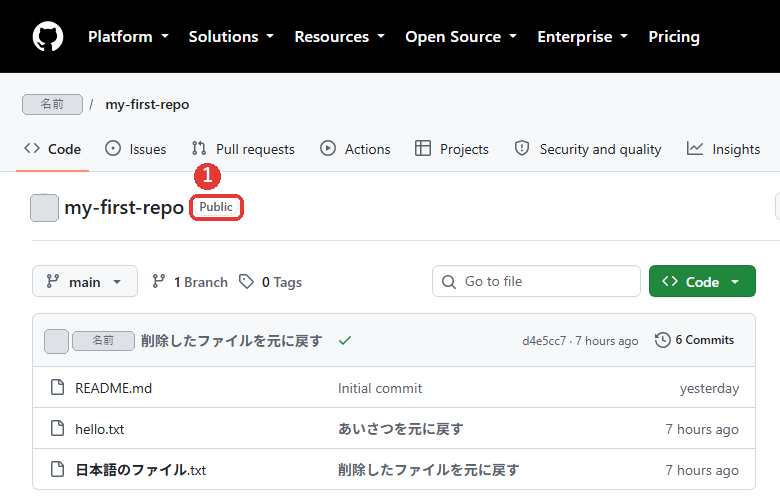Click the my-first-repo repository title
The image size is (780, 500).
pos(124,207)
